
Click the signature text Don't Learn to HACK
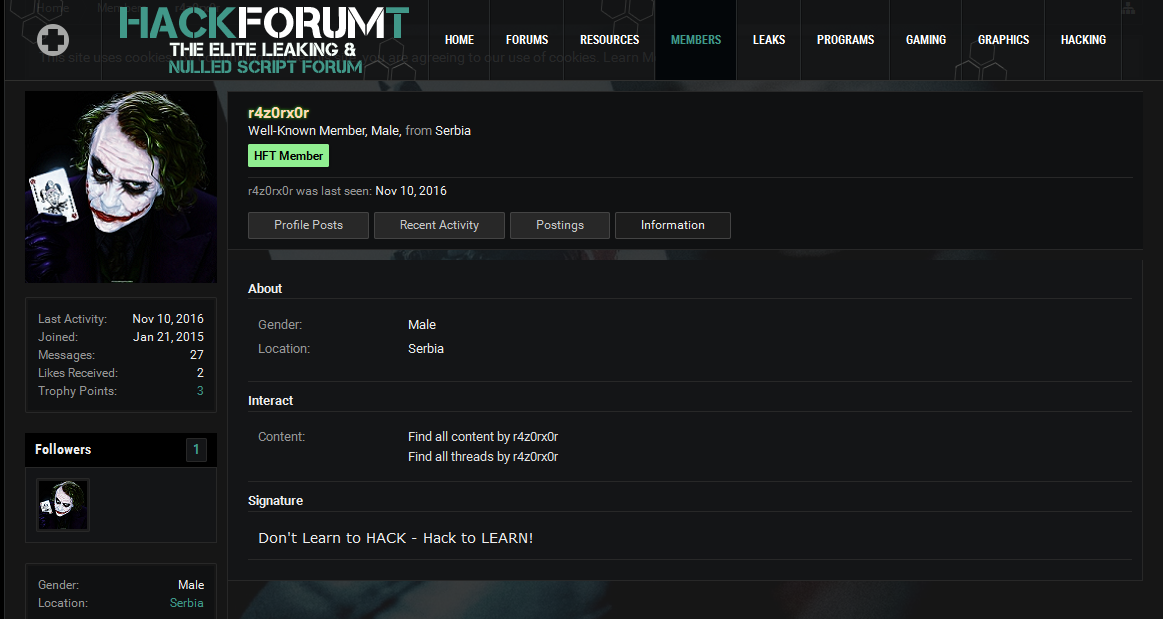395,538
